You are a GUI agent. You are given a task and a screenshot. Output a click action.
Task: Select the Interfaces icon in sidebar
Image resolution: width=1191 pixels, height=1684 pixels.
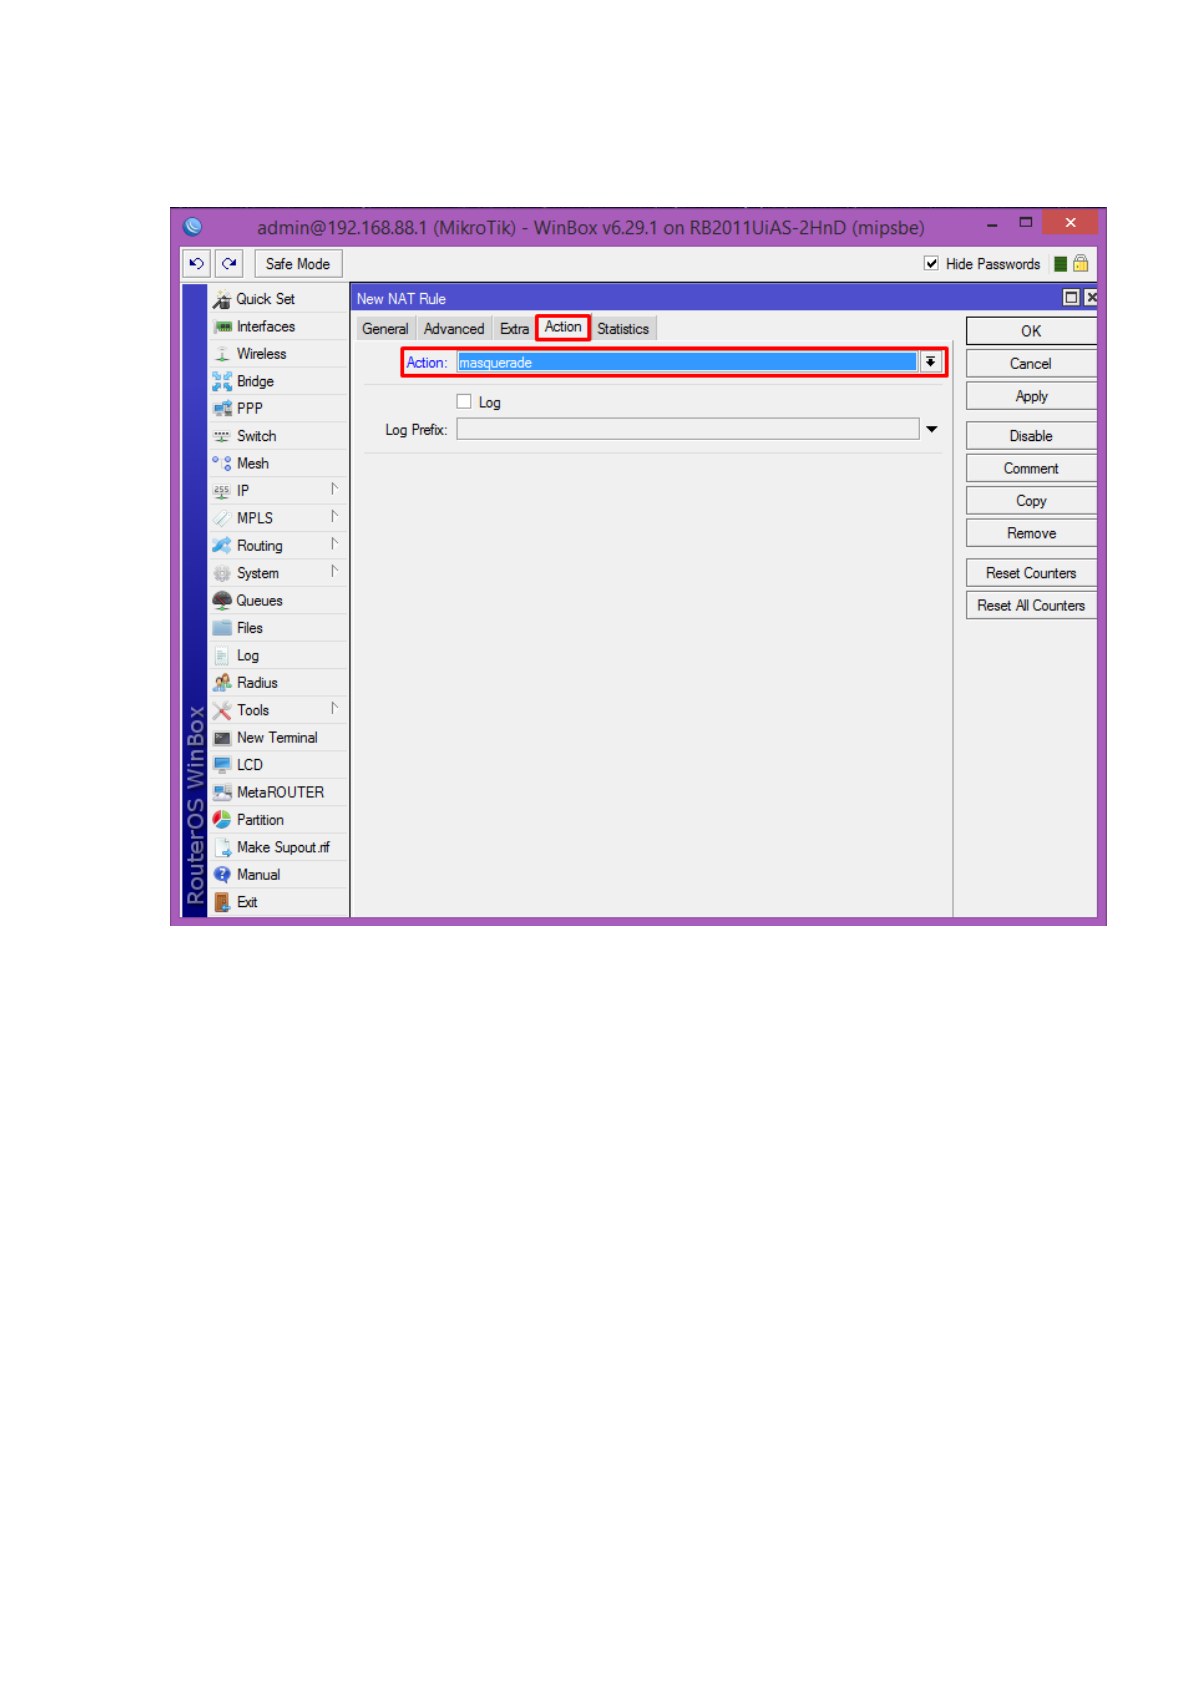222,327
